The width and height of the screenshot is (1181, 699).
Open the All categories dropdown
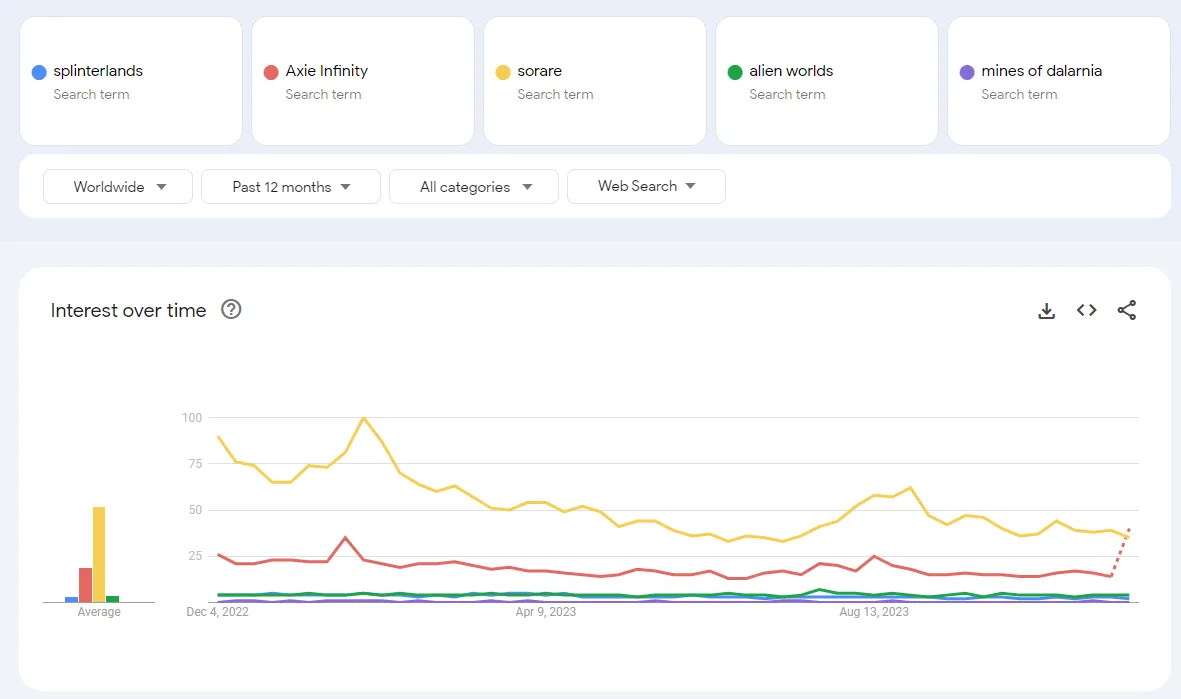(x=474, y=187)
